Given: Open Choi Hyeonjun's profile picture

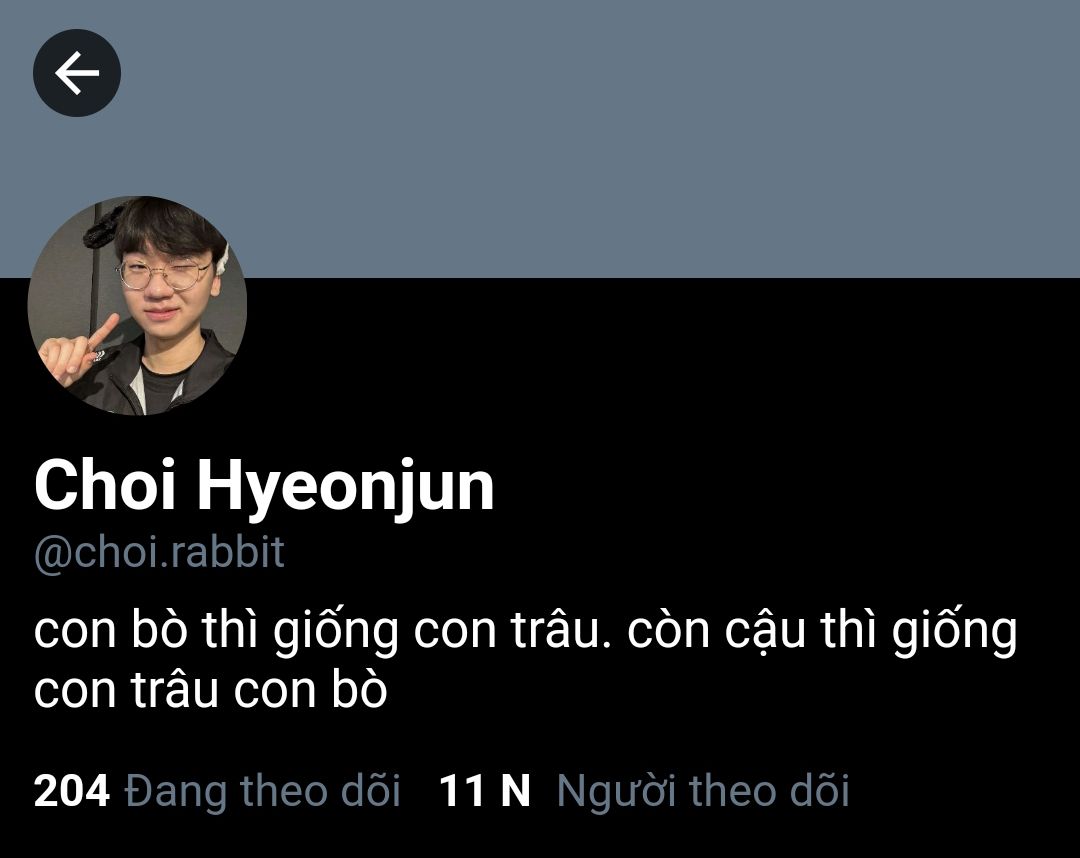Looking at the screenshot, I should [x=137, y=306].
